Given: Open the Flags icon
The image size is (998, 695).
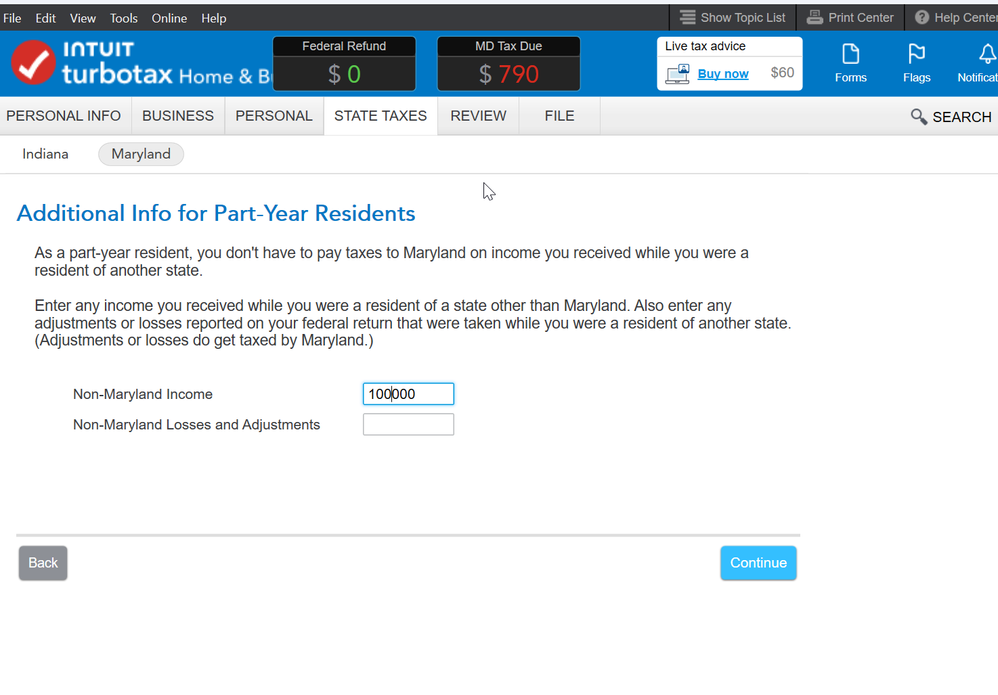Looking at the screenshot, I should [x=916, y=55].
